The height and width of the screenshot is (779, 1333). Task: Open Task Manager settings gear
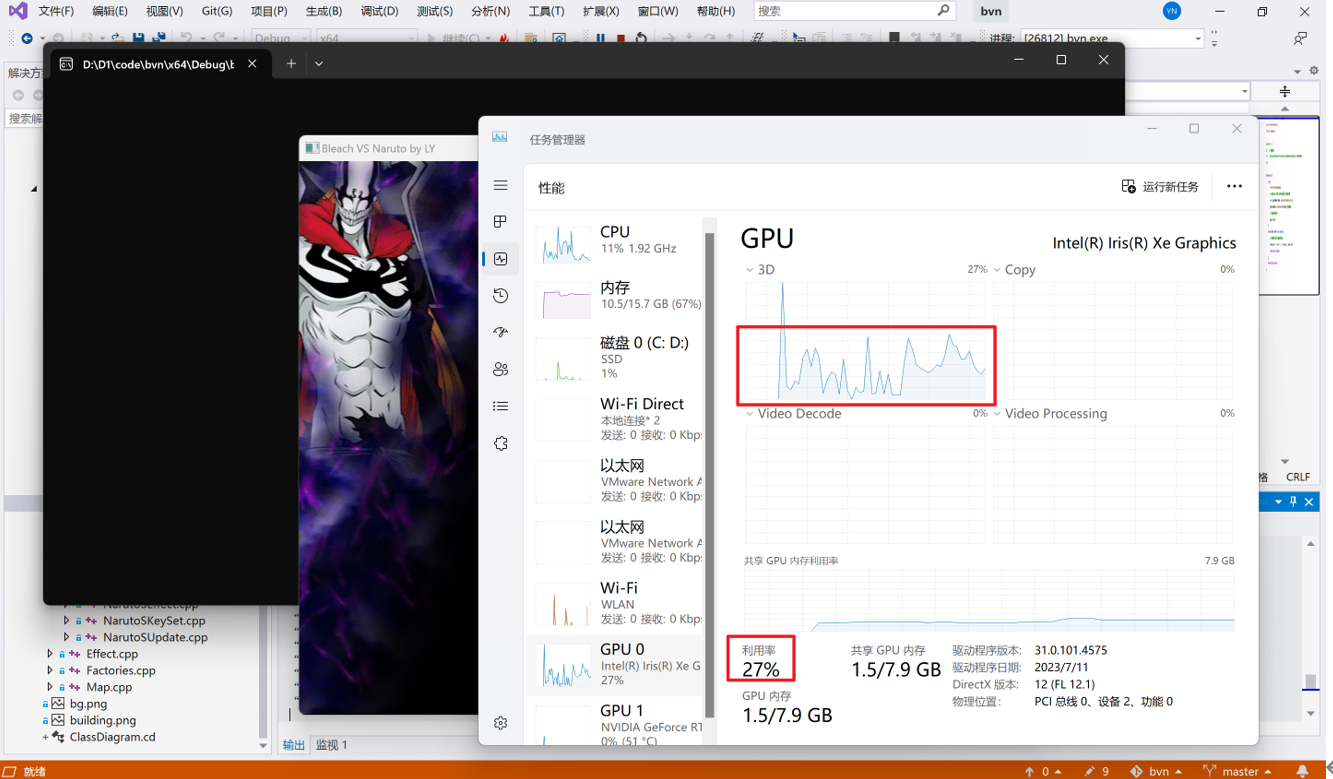click(x=501, y=723)
